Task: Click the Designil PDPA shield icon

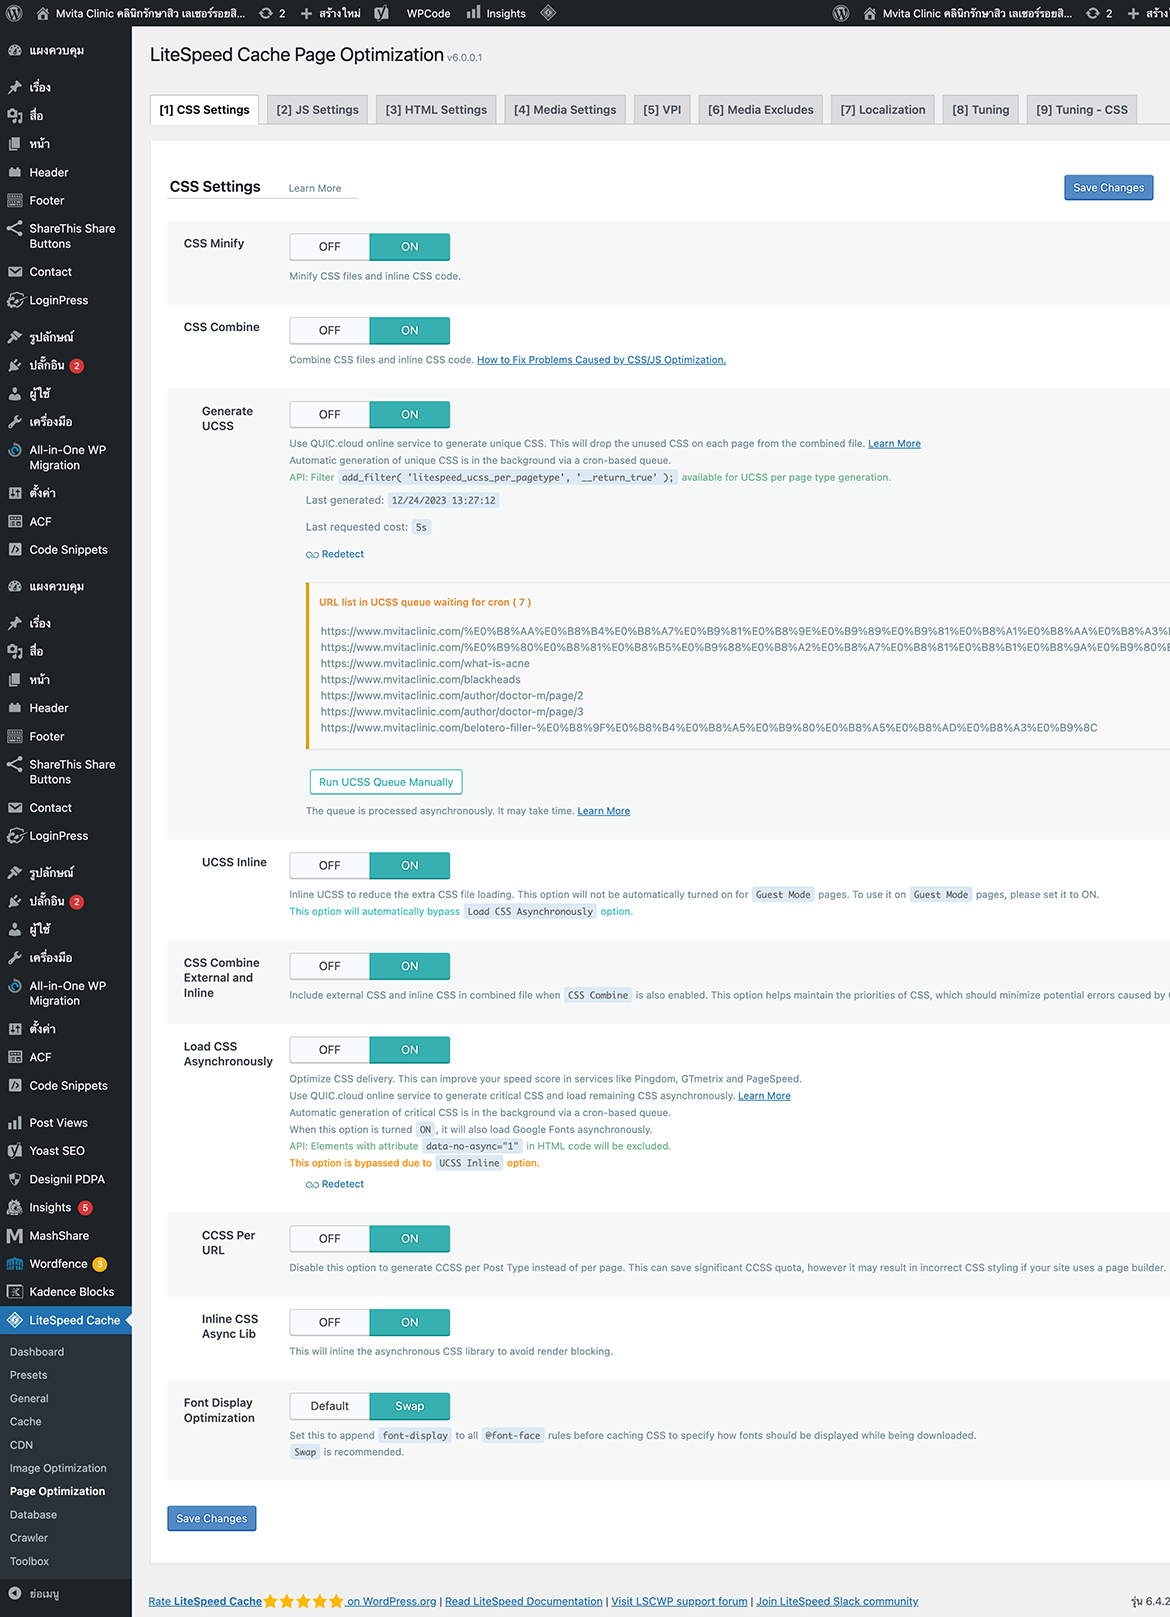Action: (x=15, y=1179)
